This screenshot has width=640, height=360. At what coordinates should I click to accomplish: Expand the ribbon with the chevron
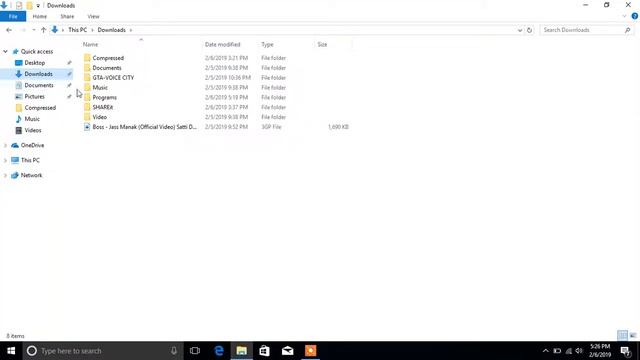[624, 16]
